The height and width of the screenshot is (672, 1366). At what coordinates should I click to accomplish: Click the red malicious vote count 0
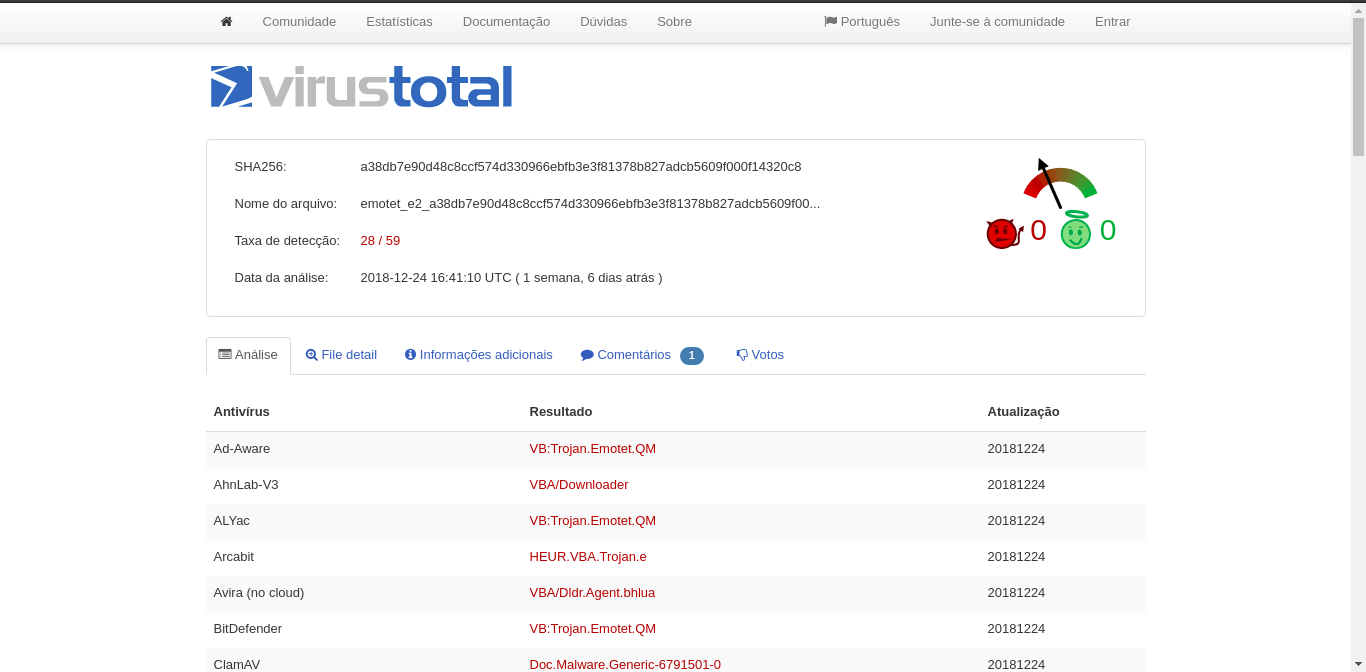click(1038, 231)
